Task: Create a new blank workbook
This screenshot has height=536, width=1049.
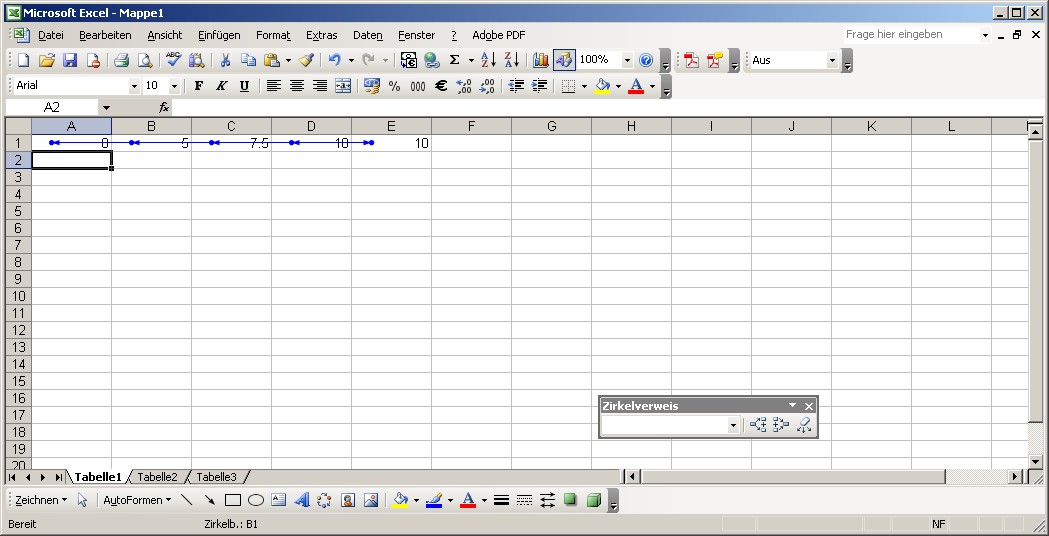Action: pyautogui.click(x=23, y=60)
